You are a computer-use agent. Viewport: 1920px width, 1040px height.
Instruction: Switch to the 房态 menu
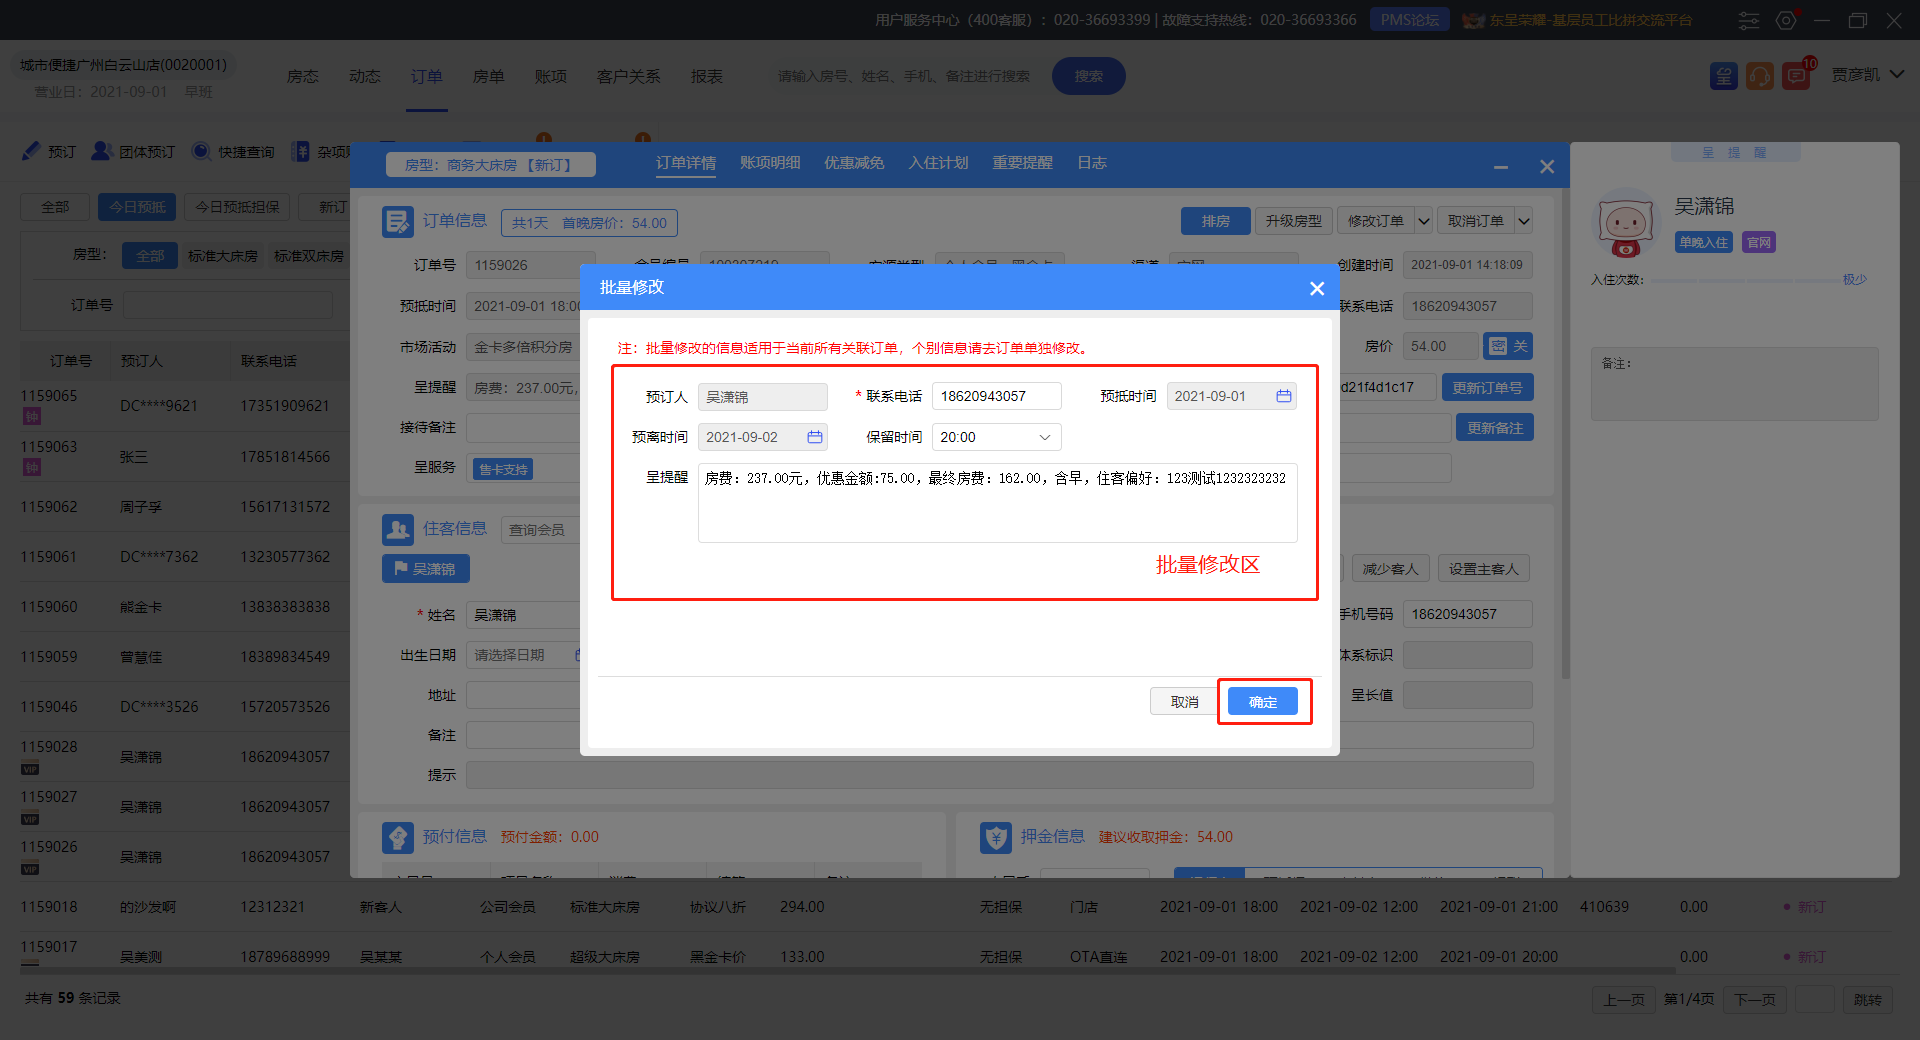point(303,76)
